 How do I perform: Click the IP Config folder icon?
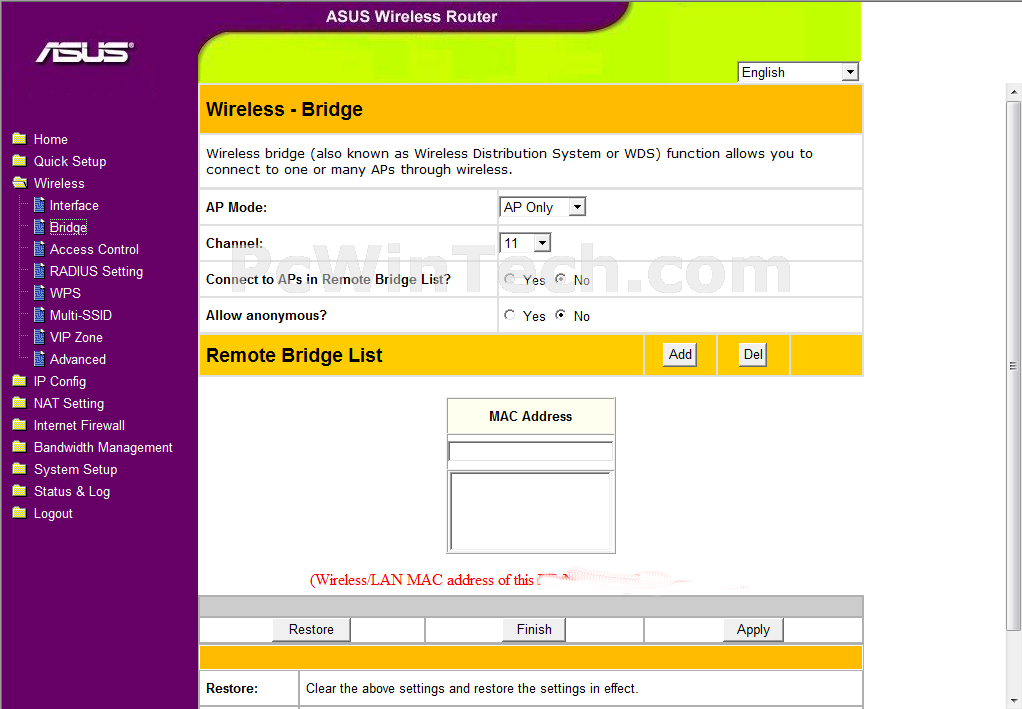click(20, 381)
